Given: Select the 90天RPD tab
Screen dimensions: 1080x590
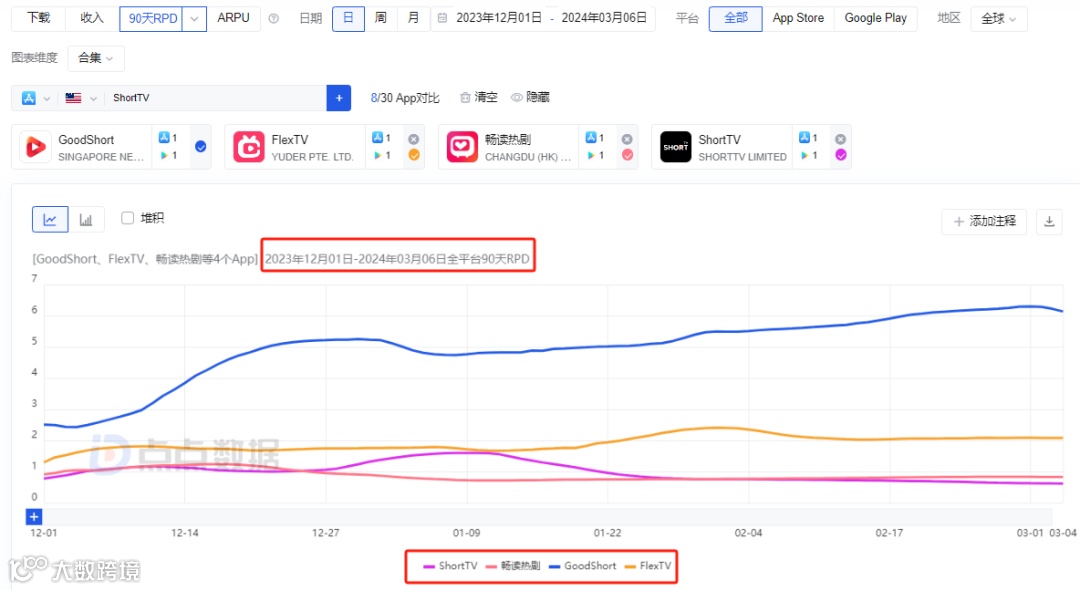Looking at the screenshot, I should (x=152, y=19).
